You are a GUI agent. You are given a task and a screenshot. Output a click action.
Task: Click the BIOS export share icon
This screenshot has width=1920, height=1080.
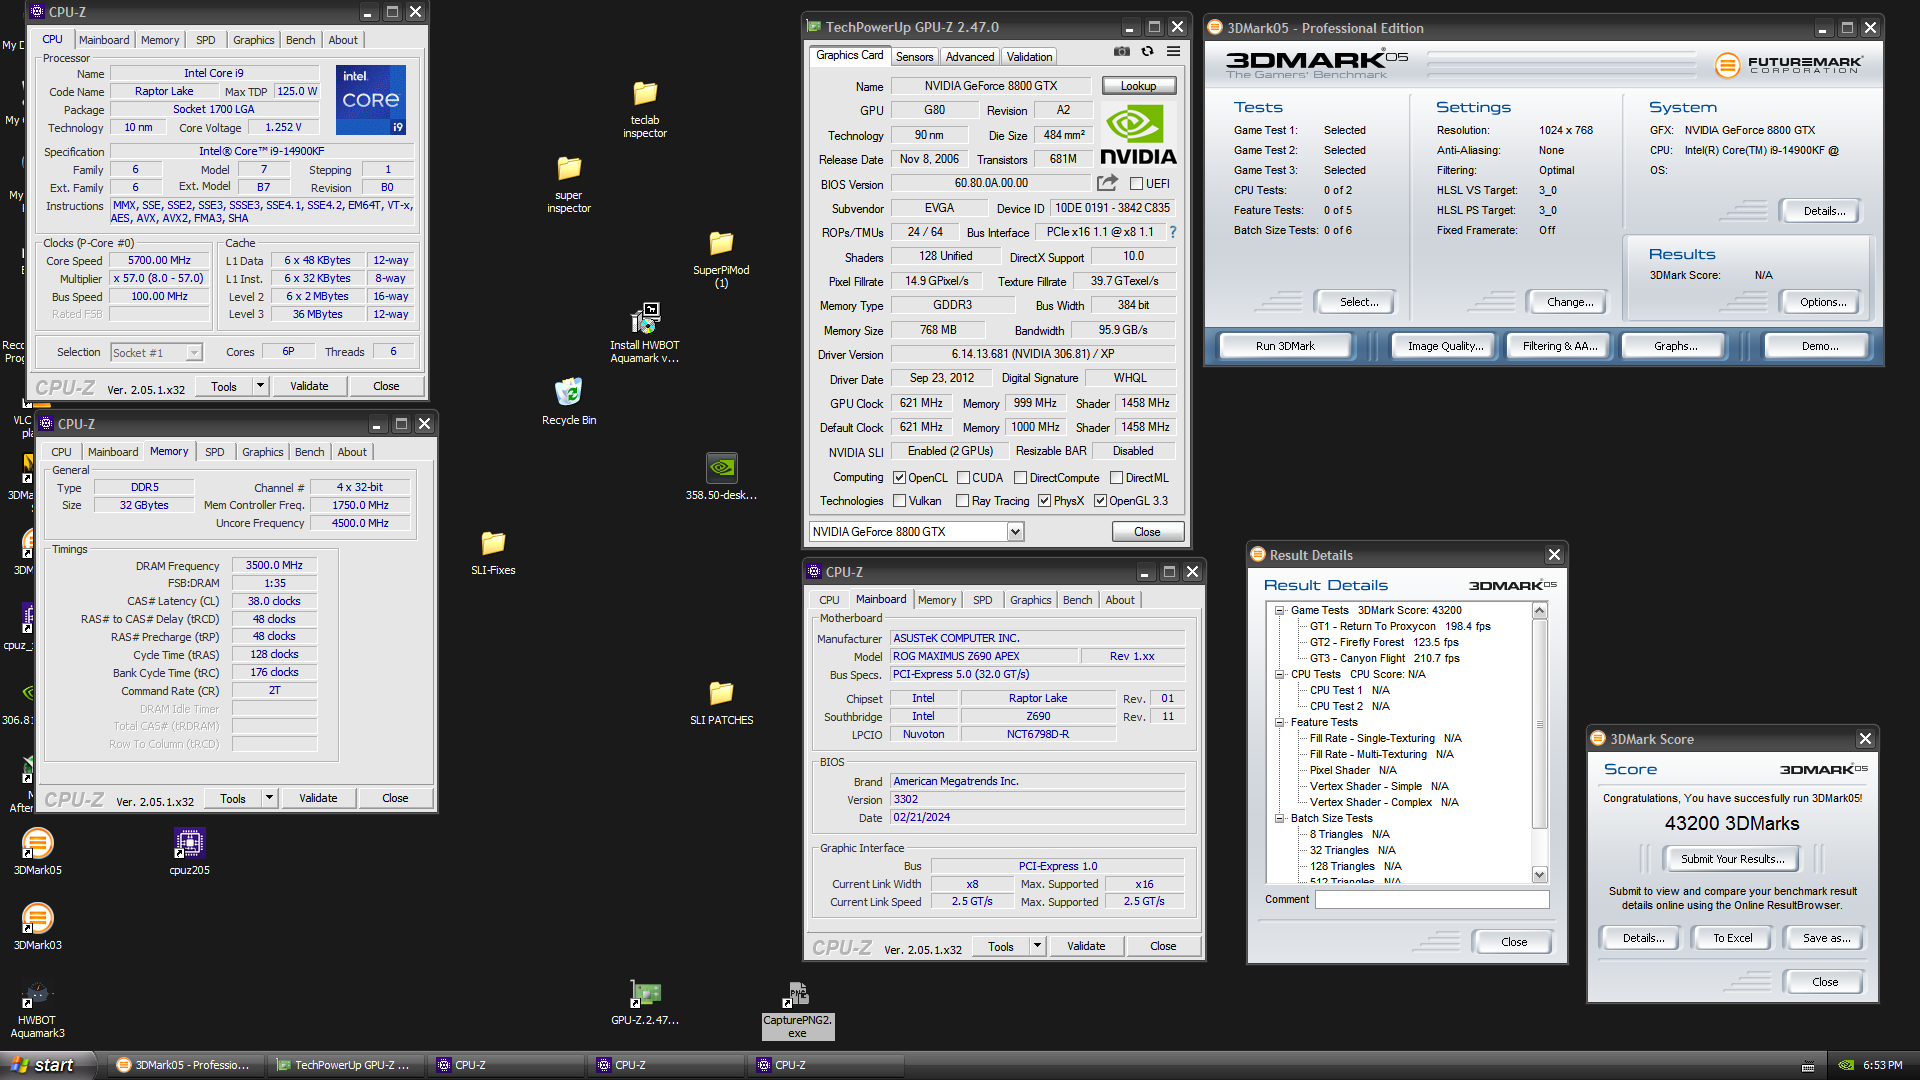click(1107, 183)
